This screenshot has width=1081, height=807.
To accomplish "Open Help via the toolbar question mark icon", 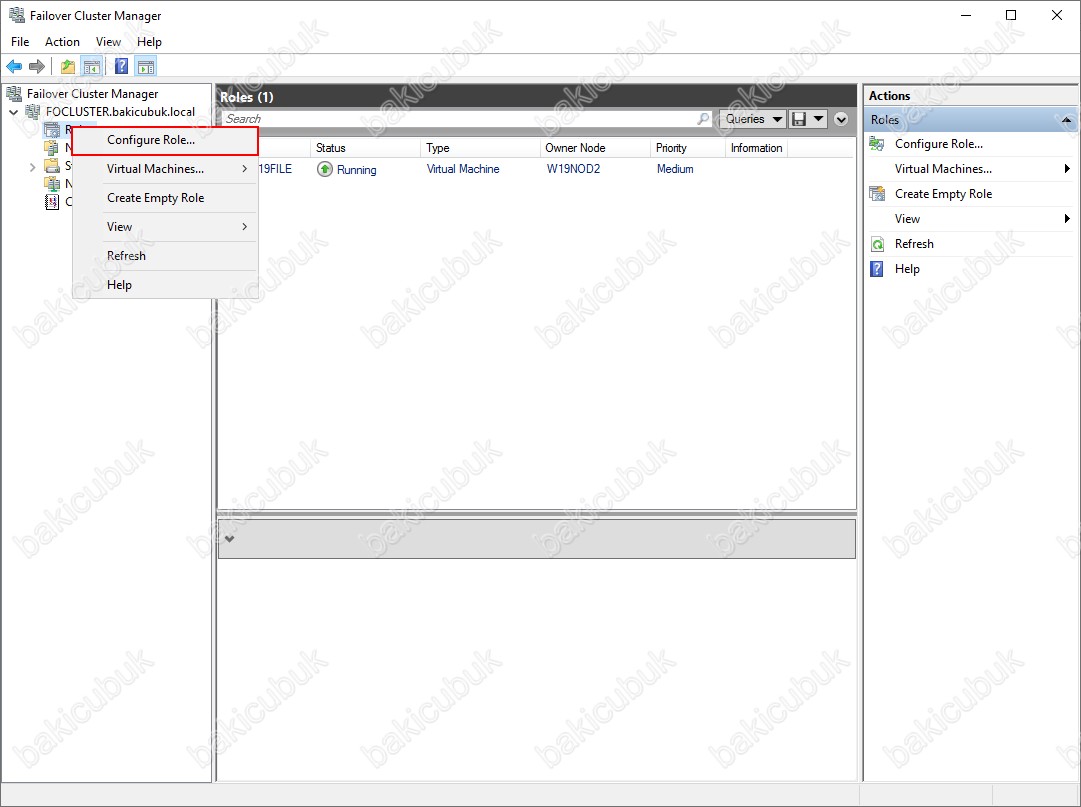I will 121,66.
